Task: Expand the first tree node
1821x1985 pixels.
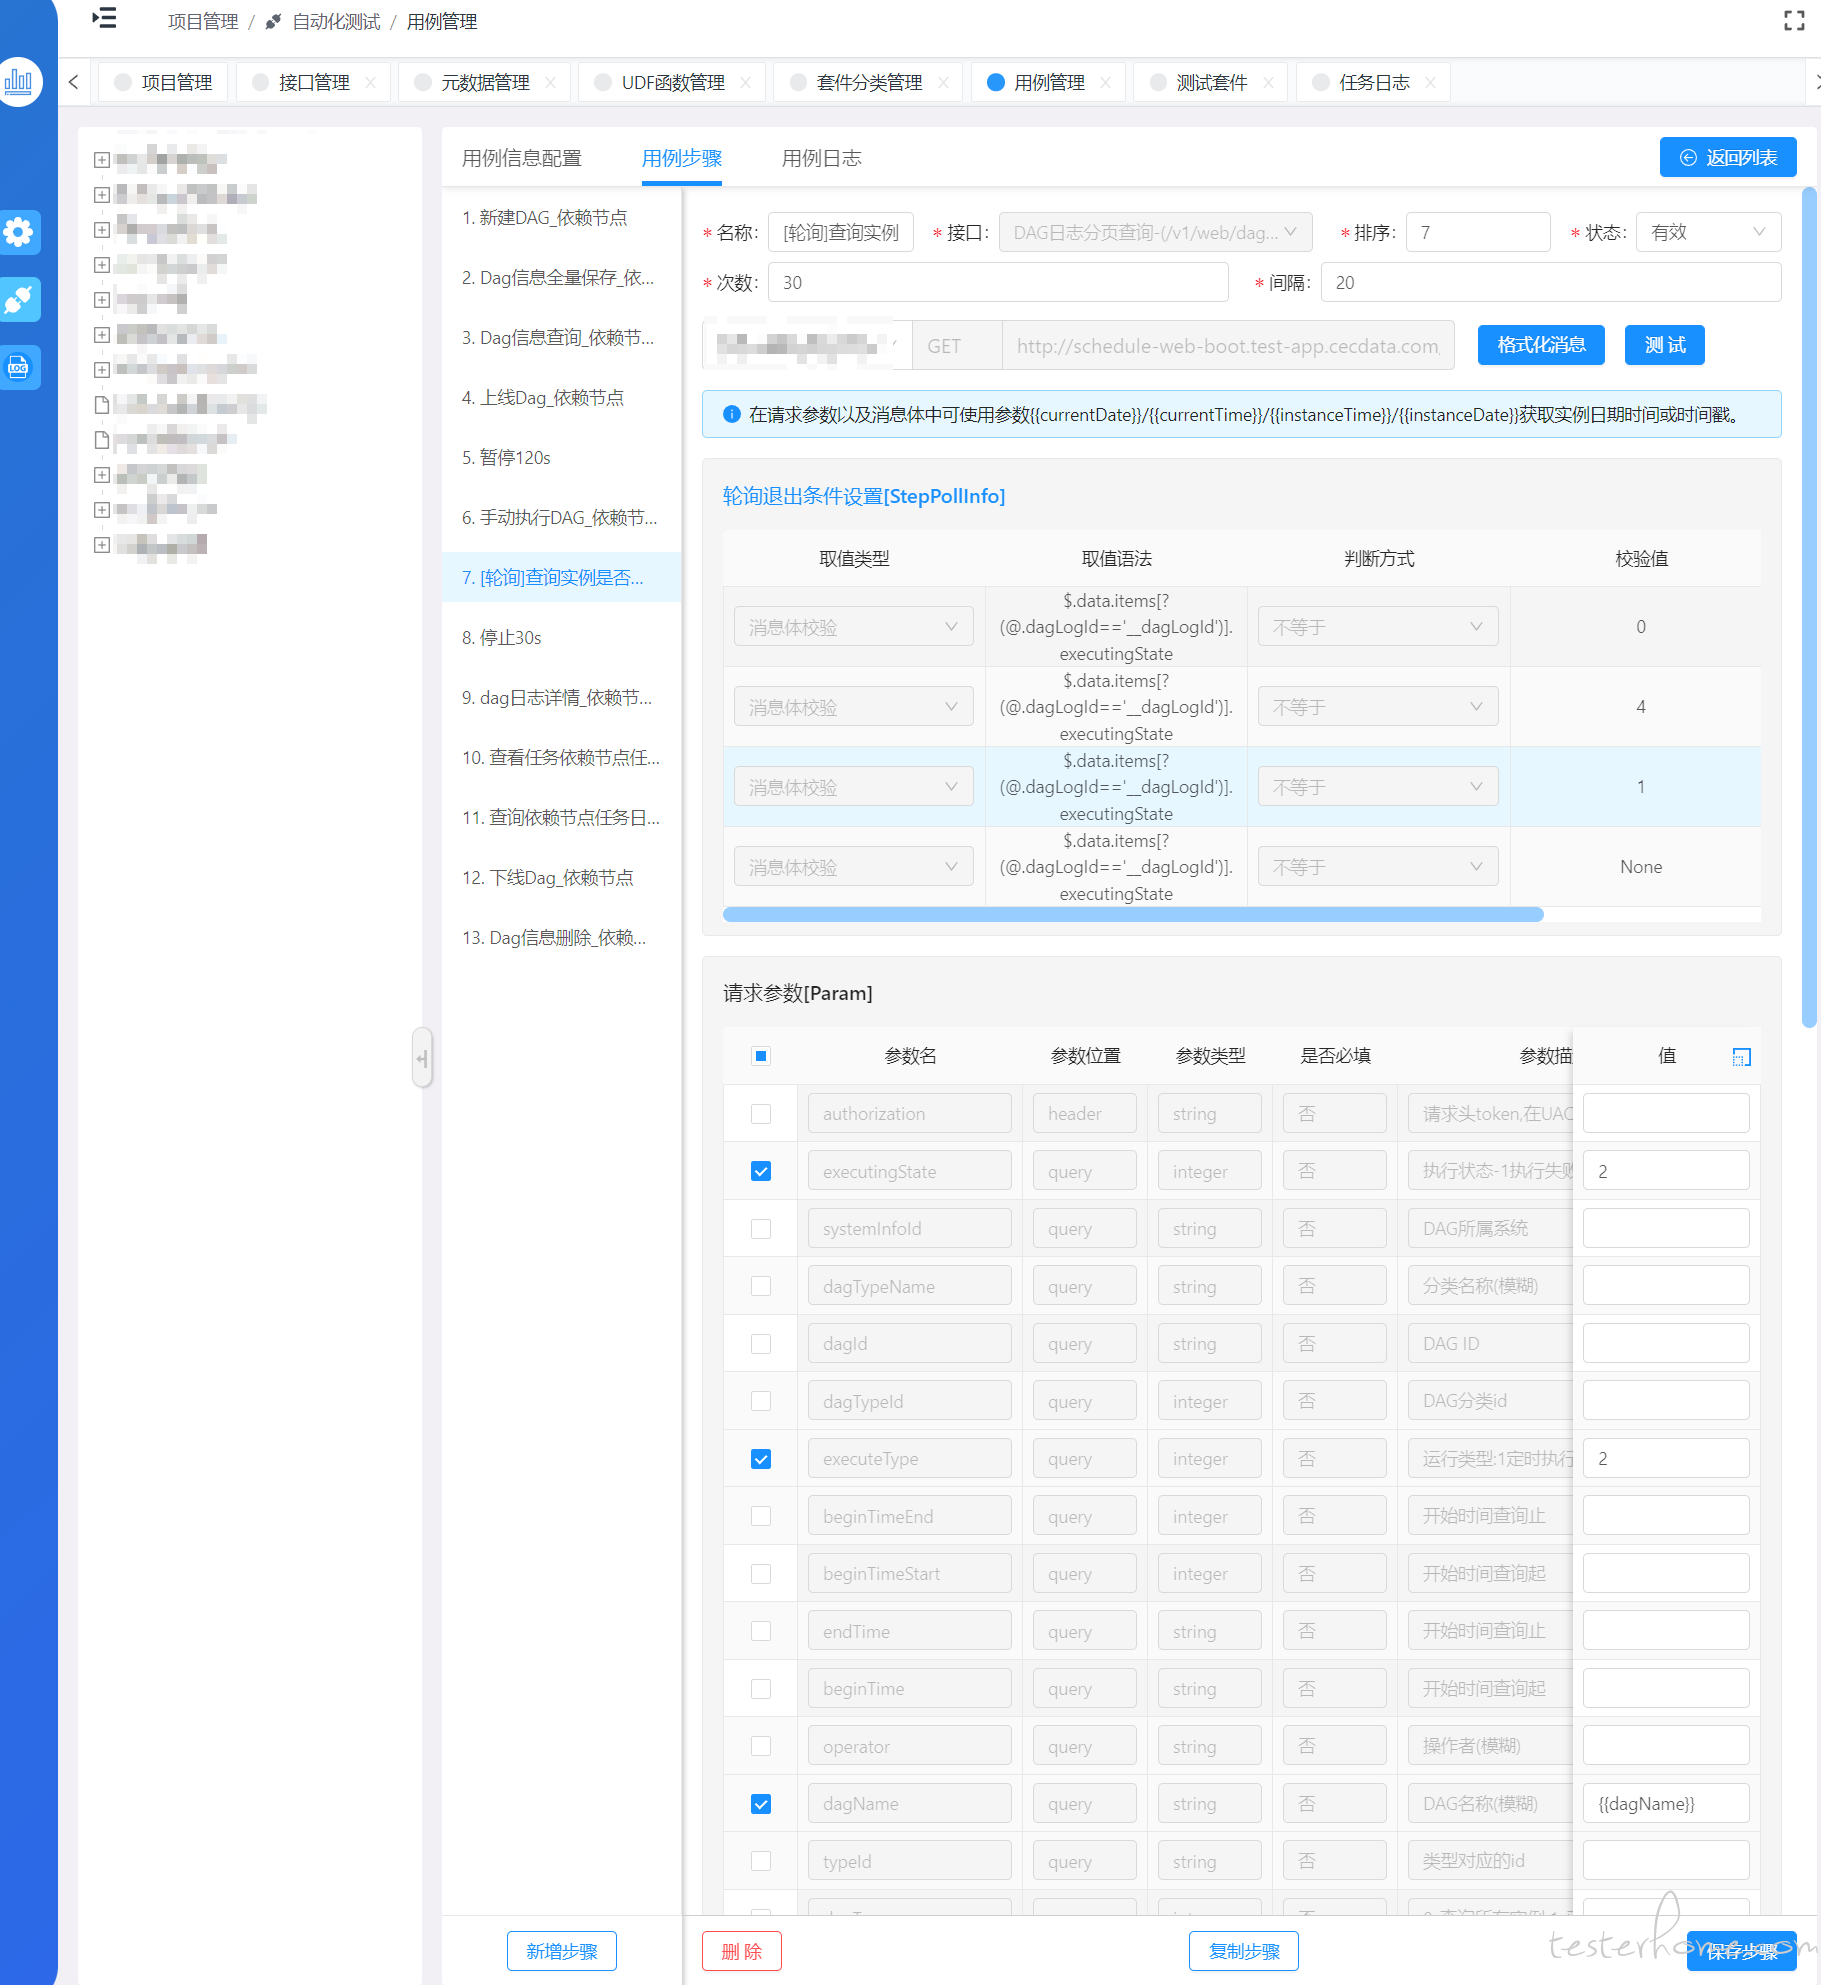Action: (x=101, y=159)
